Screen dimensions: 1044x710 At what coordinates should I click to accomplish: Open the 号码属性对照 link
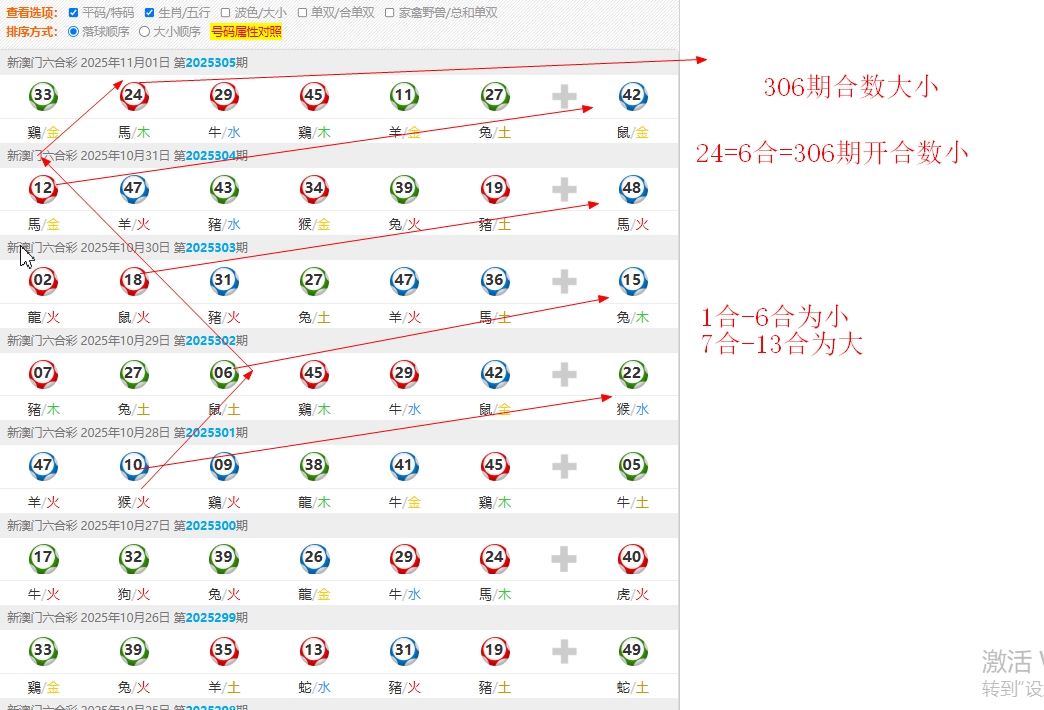coord(246,31)
